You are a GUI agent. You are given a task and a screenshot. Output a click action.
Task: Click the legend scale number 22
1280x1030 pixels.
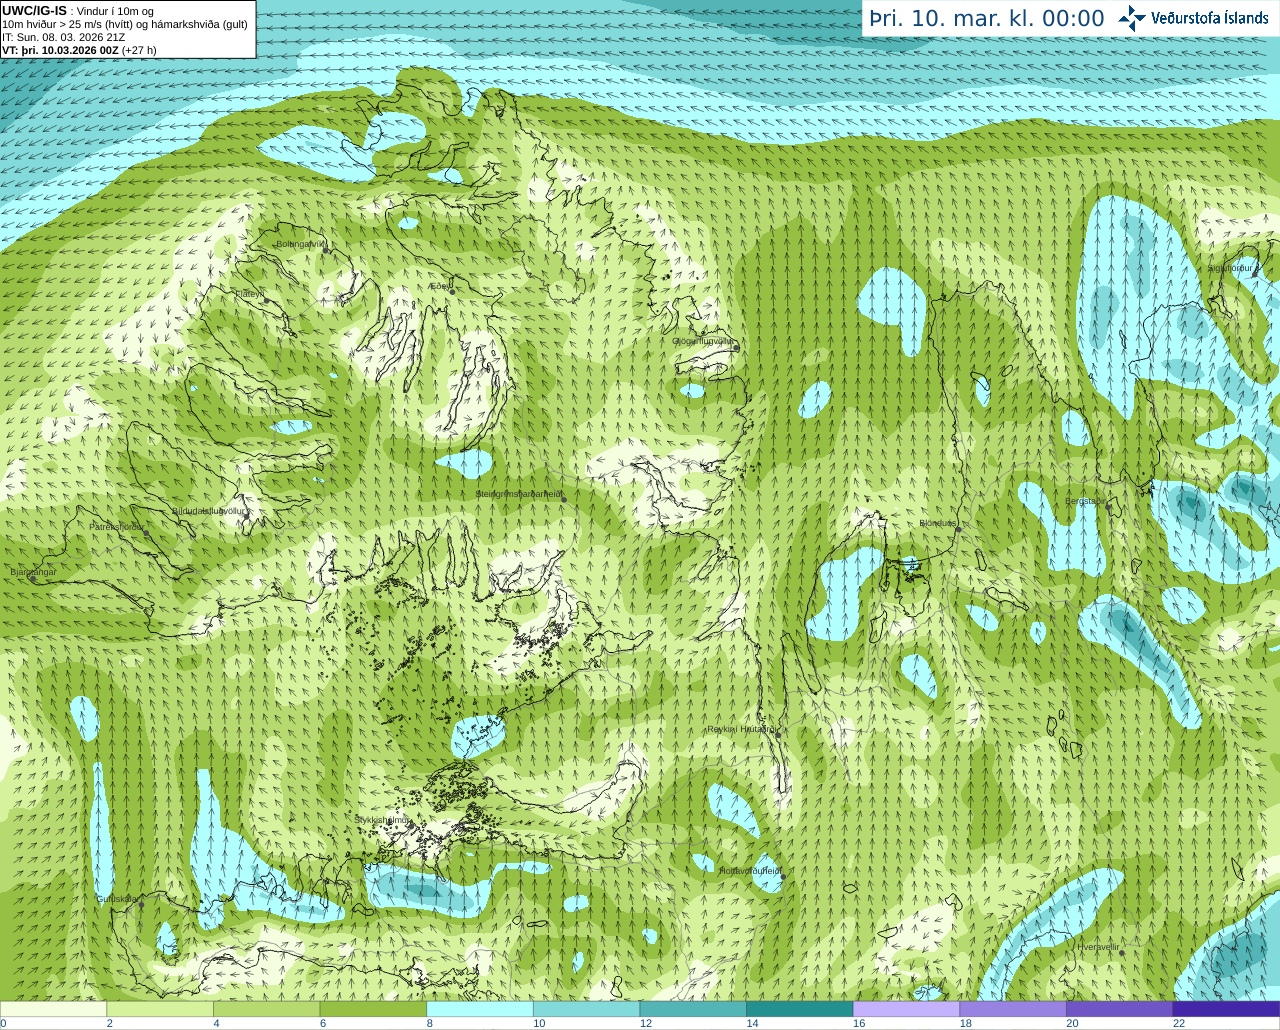click(x=1179, y=1023)
